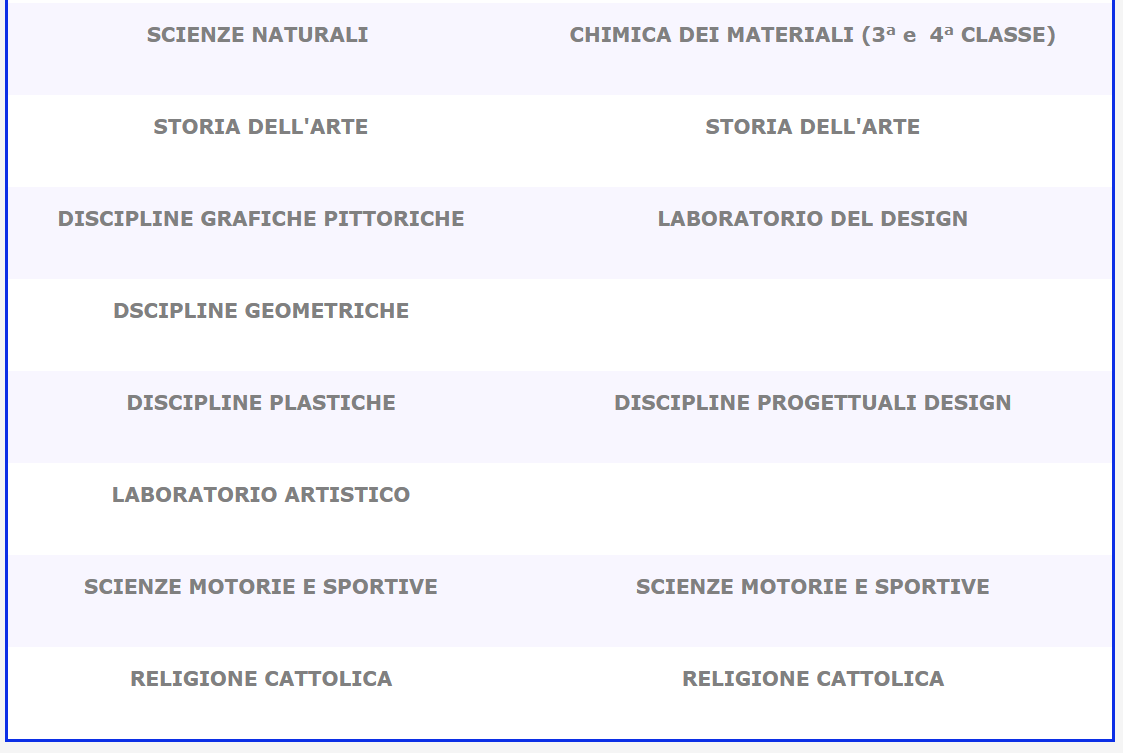Open DISCIPLINE PROGETTUALI DESIGN entry

click(812, 403)
